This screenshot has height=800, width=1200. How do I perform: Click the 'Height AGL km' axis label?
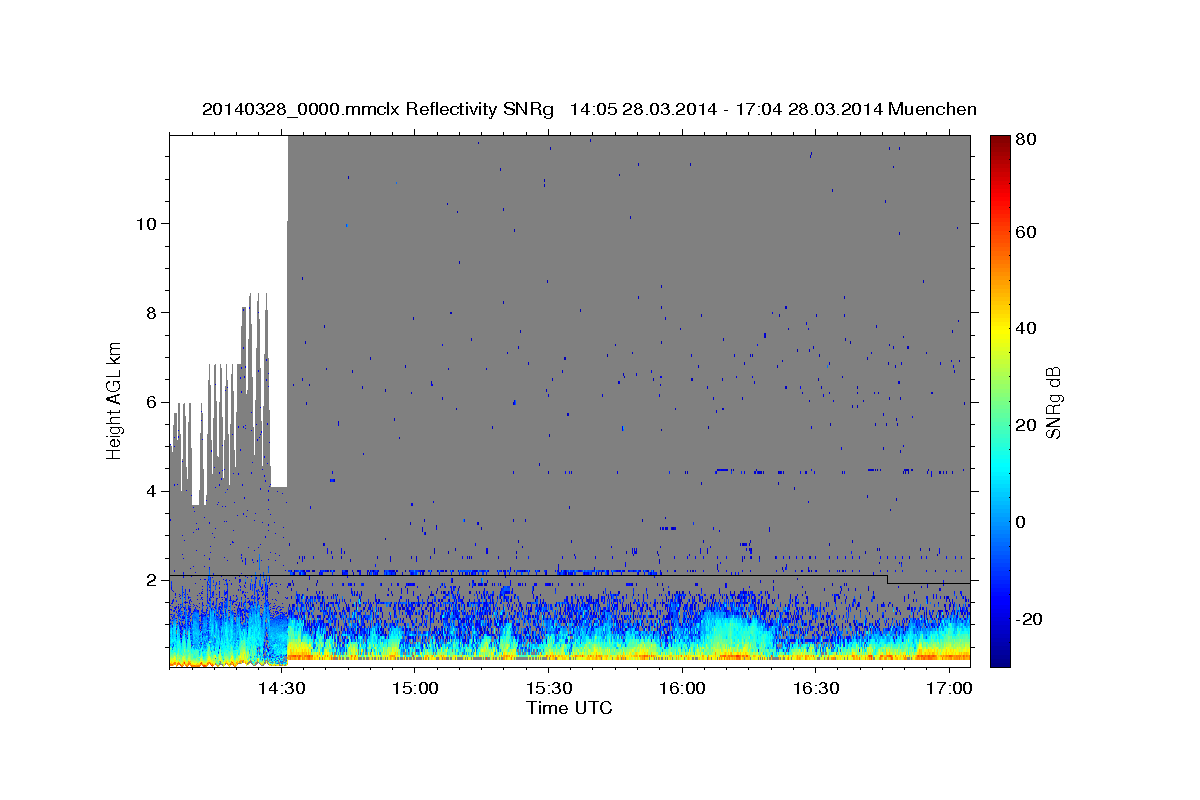click(x=114, y=401)
